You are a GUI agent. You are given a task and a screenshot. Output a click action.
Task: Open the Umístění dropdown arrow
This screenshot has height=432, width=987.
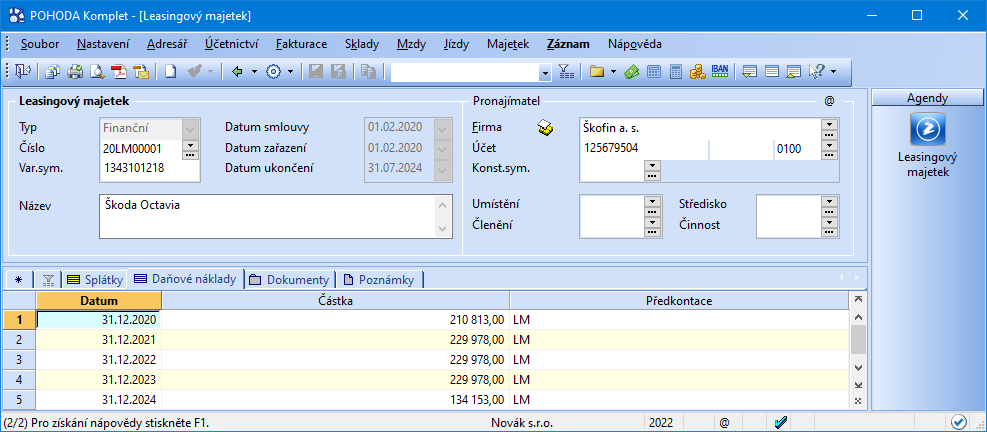point(652,200)
